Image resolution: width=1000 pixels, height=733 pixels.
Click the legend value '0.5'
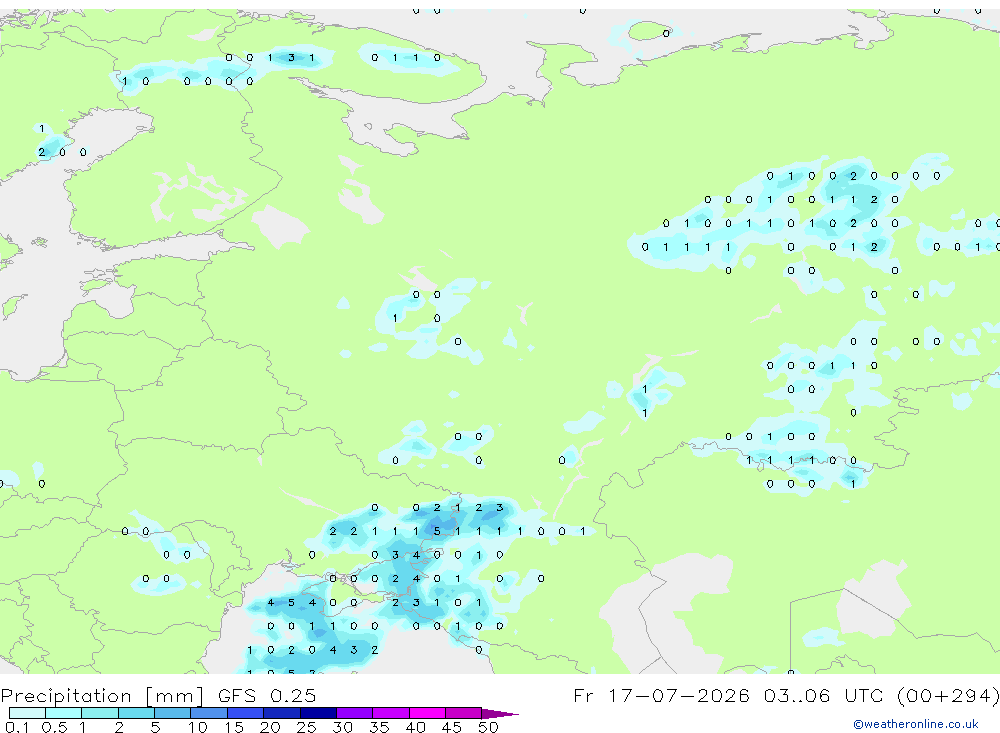click(x=54, y=727)
